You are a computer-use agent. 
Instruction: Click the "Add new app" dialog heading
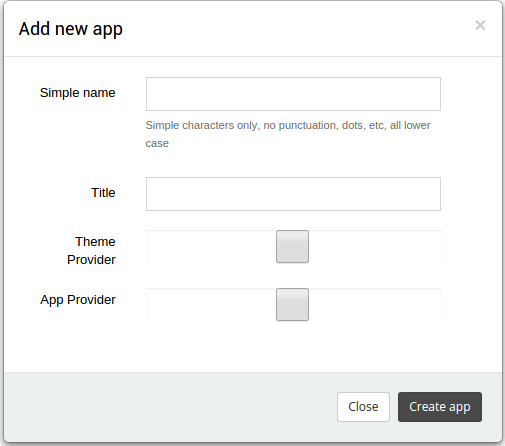coord(71,29)
